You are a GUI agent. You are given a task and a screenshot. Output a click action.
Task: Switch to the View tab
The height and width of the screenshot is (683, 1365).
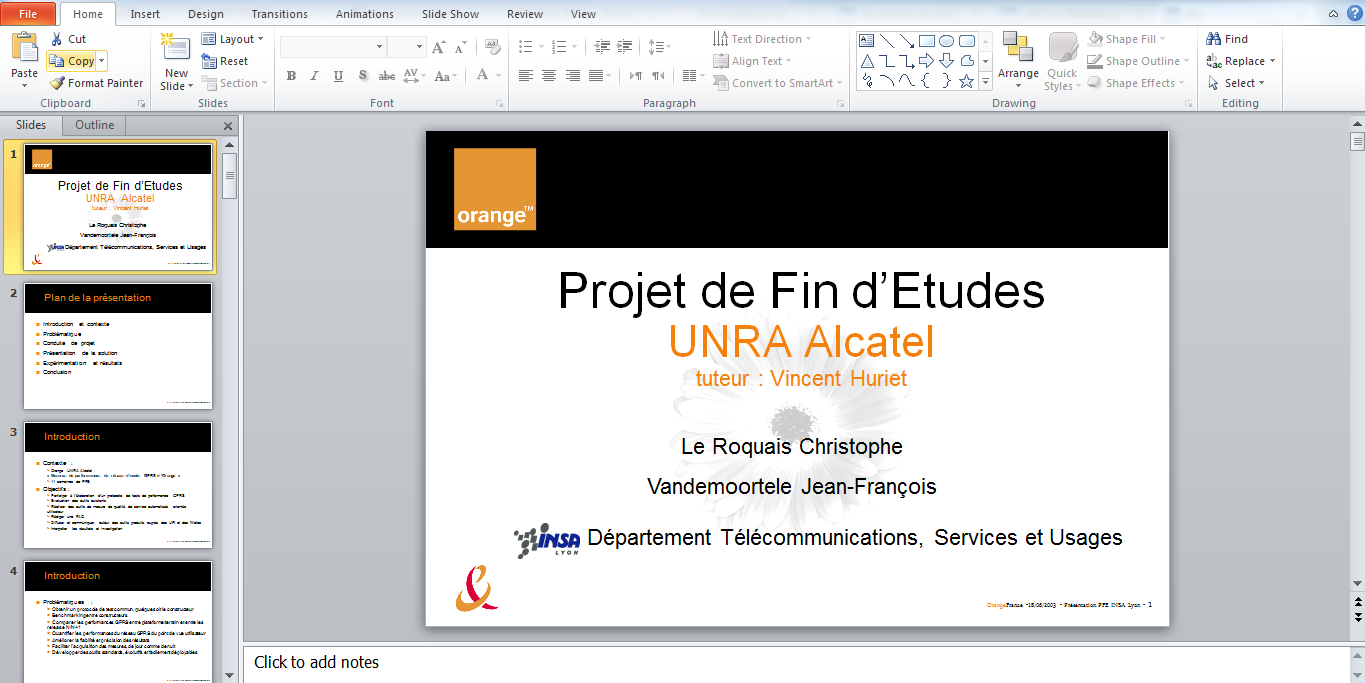583,14
